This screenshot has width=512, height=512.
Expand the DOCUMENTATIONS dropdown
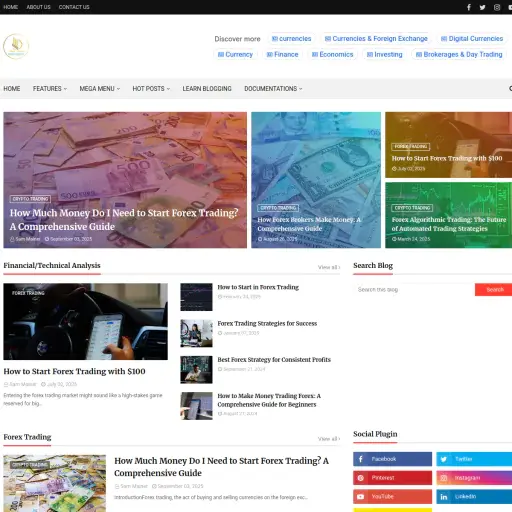[273, 89]
